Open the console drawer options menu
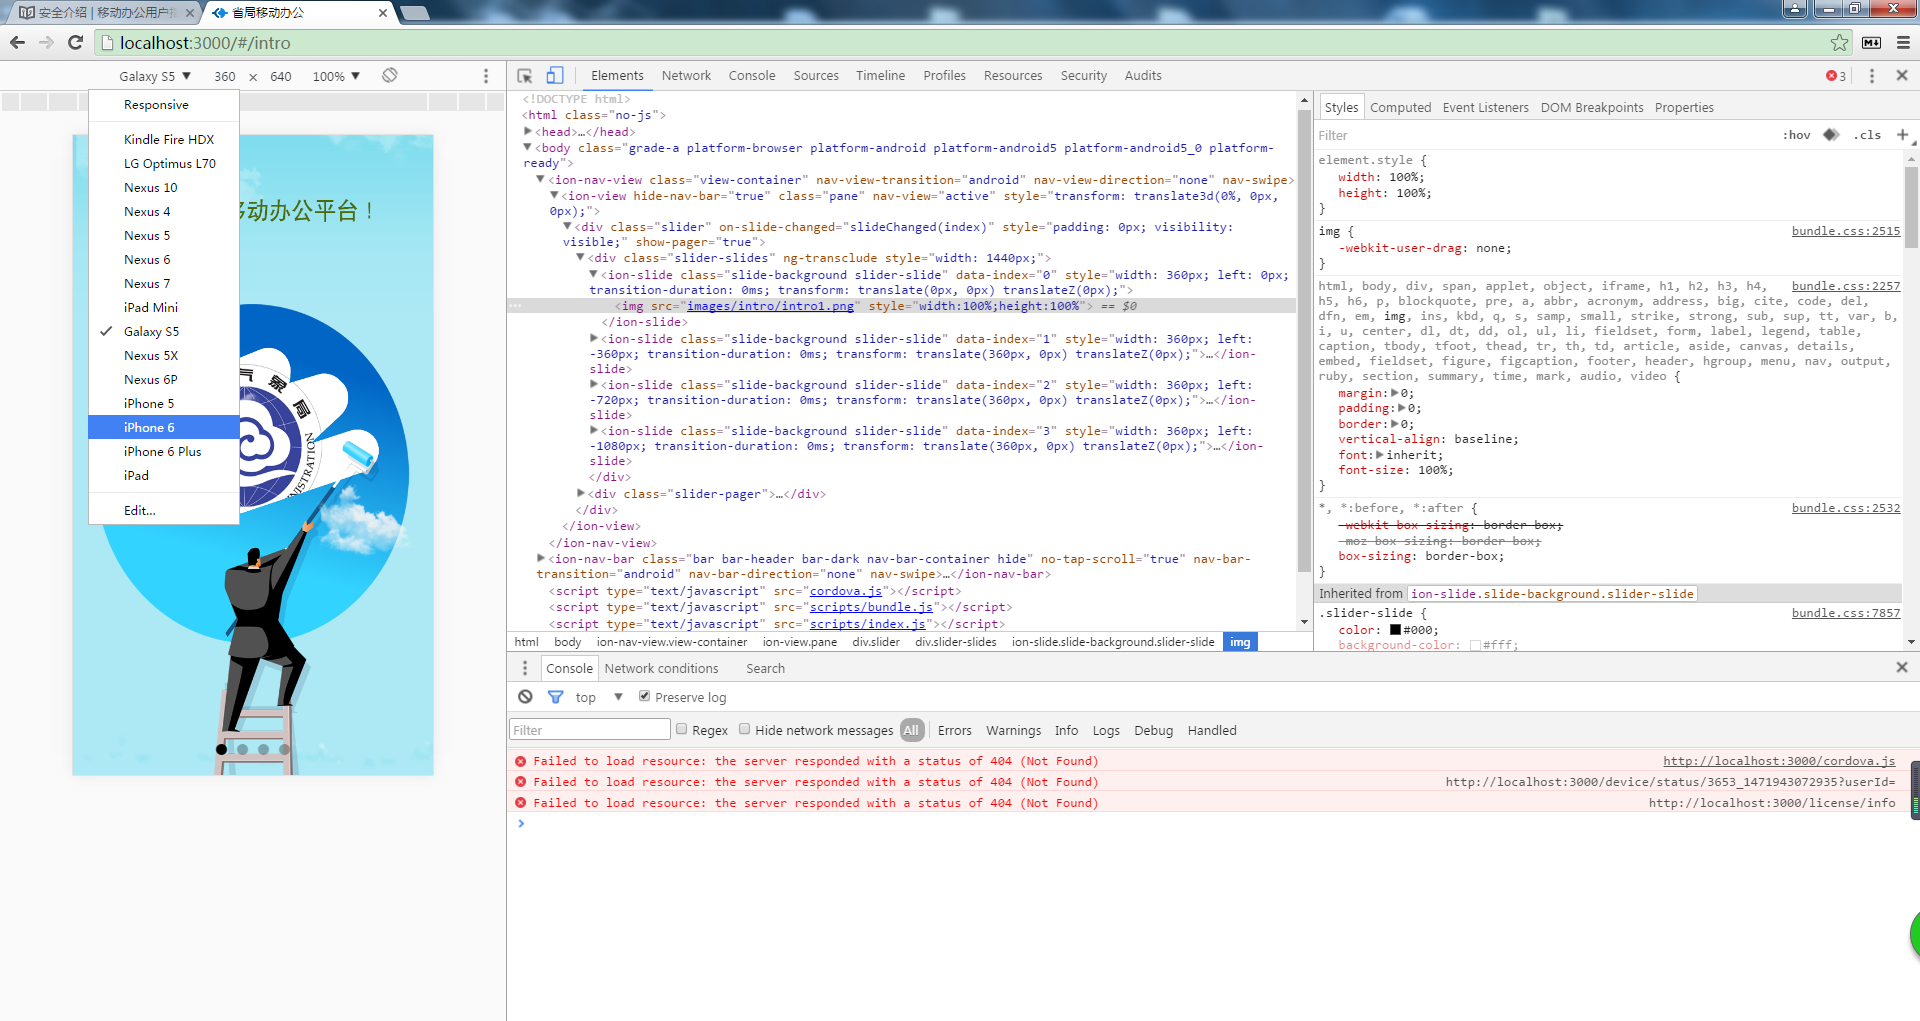The height and width of the screenshot is (1021, 1920). coord(525,668)
